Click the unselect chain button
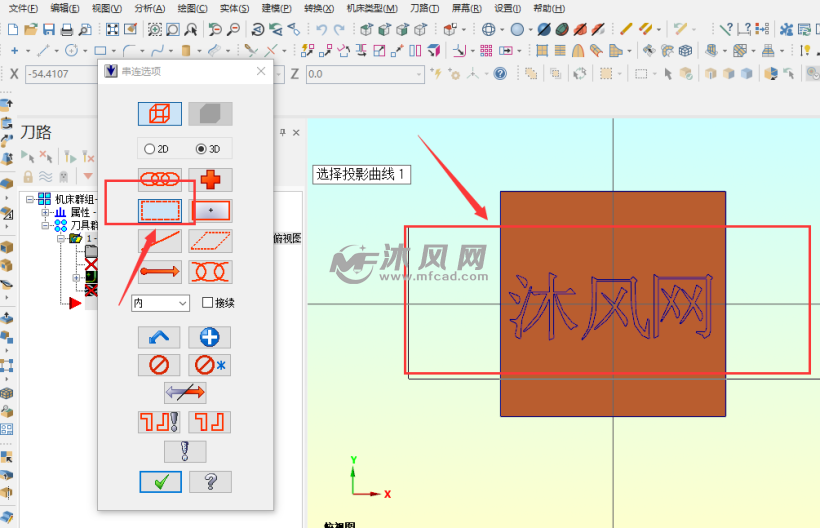 tap(159, 365)
